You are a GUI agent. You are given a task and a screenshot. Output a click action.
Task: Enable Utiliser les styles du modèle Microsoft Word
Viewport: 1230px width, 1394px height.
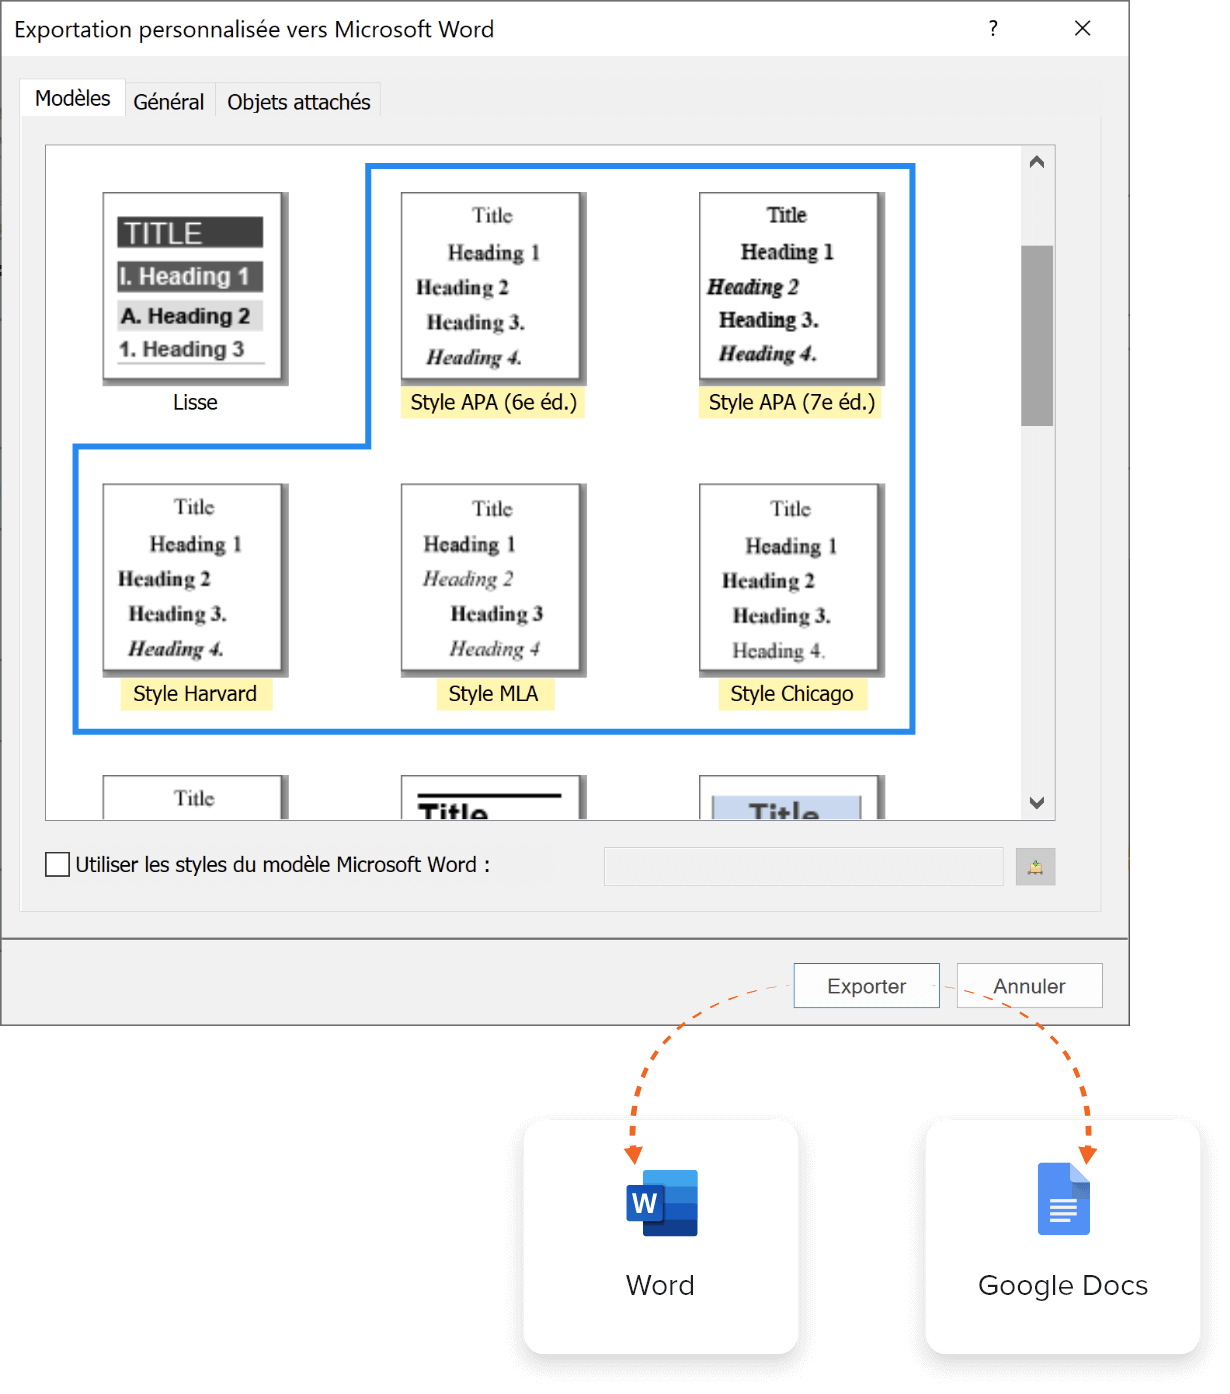pyautogui.click(x=57, y=865)
